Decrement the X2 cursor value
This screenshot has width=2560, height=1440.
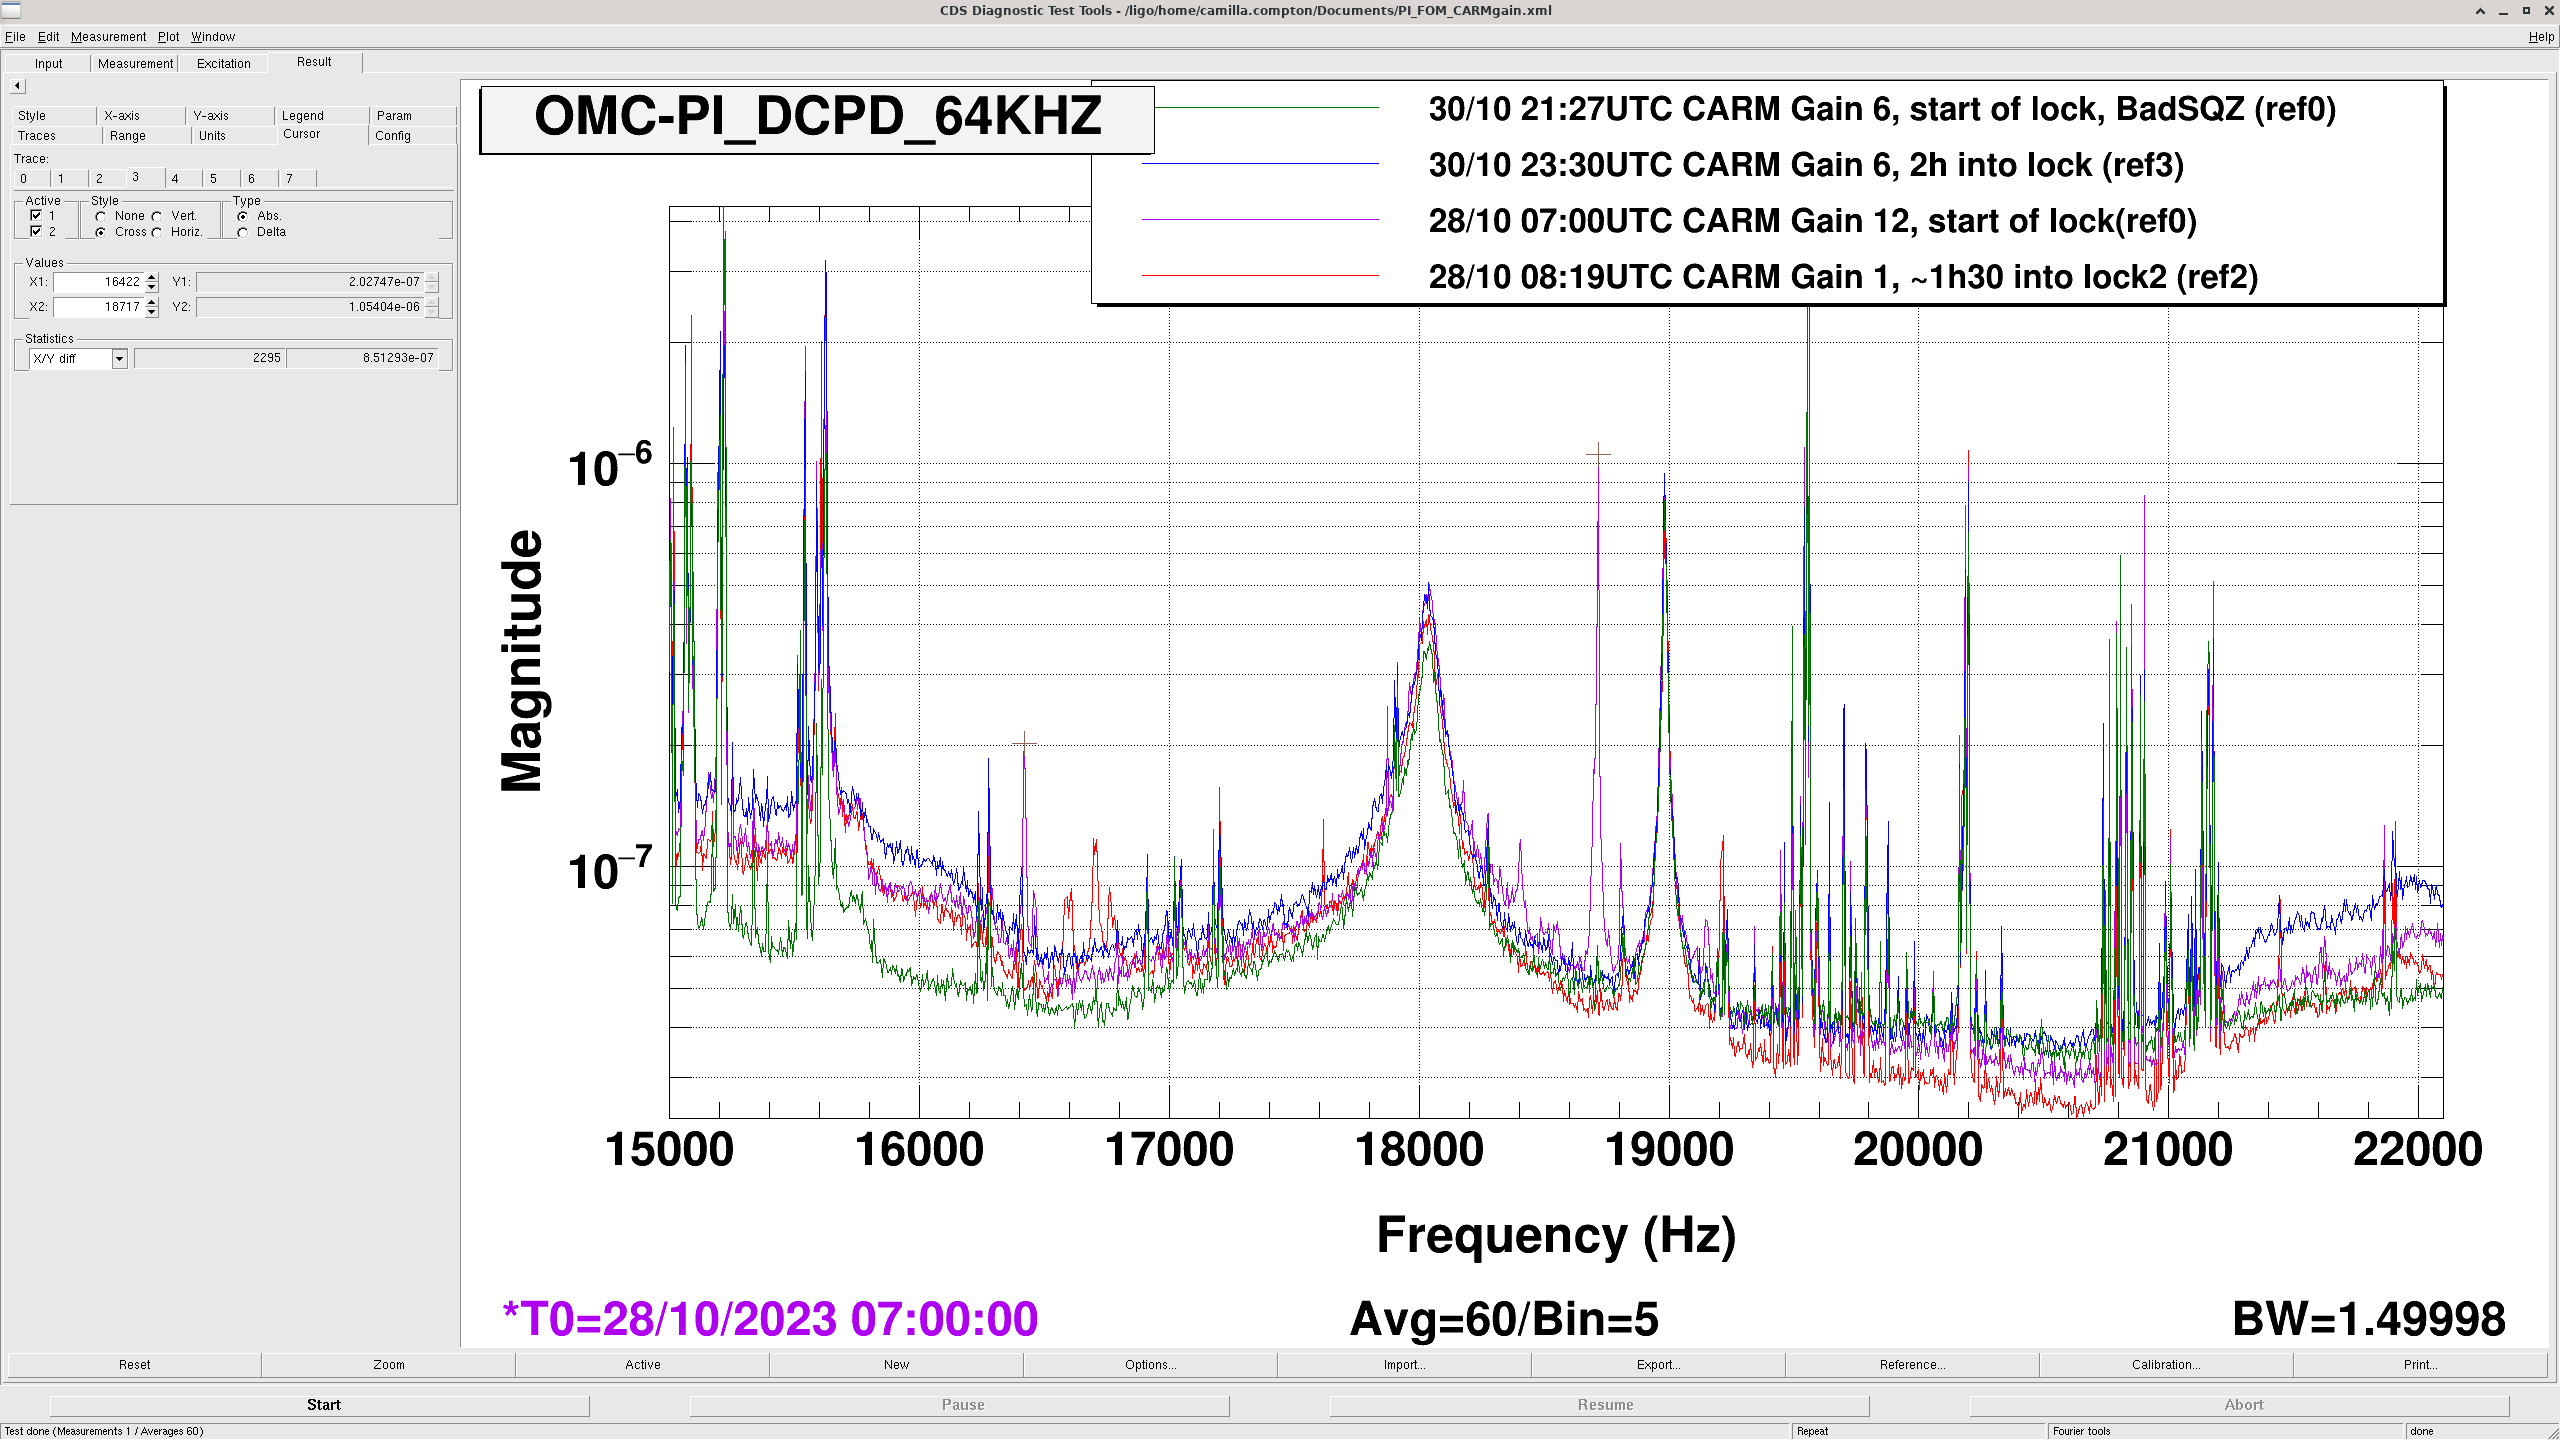point(151,312)
